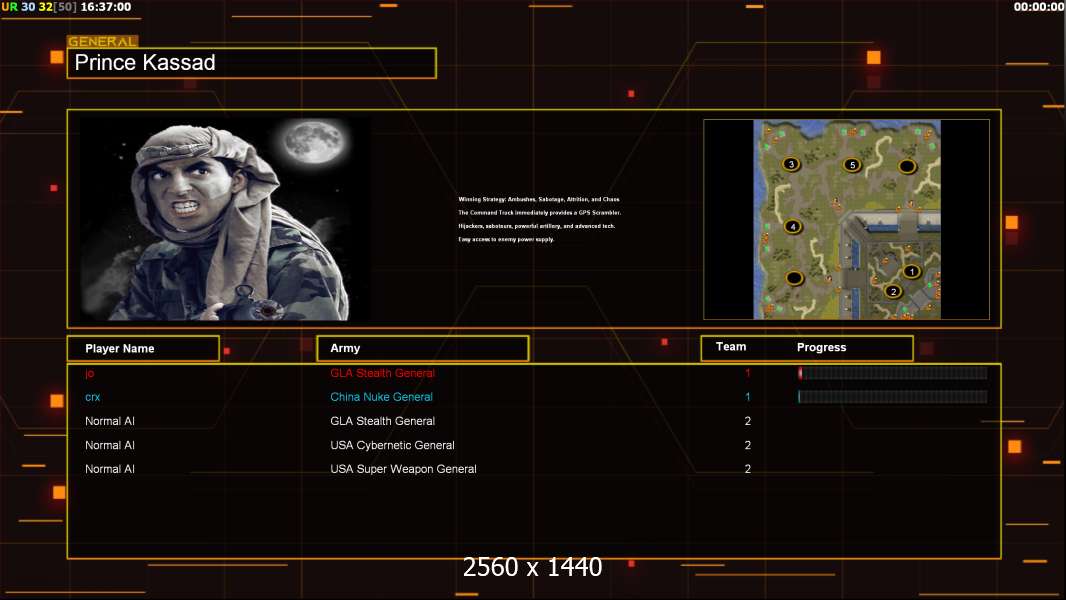Click the Team column header

pyautogui.click(x=731, y=347)
